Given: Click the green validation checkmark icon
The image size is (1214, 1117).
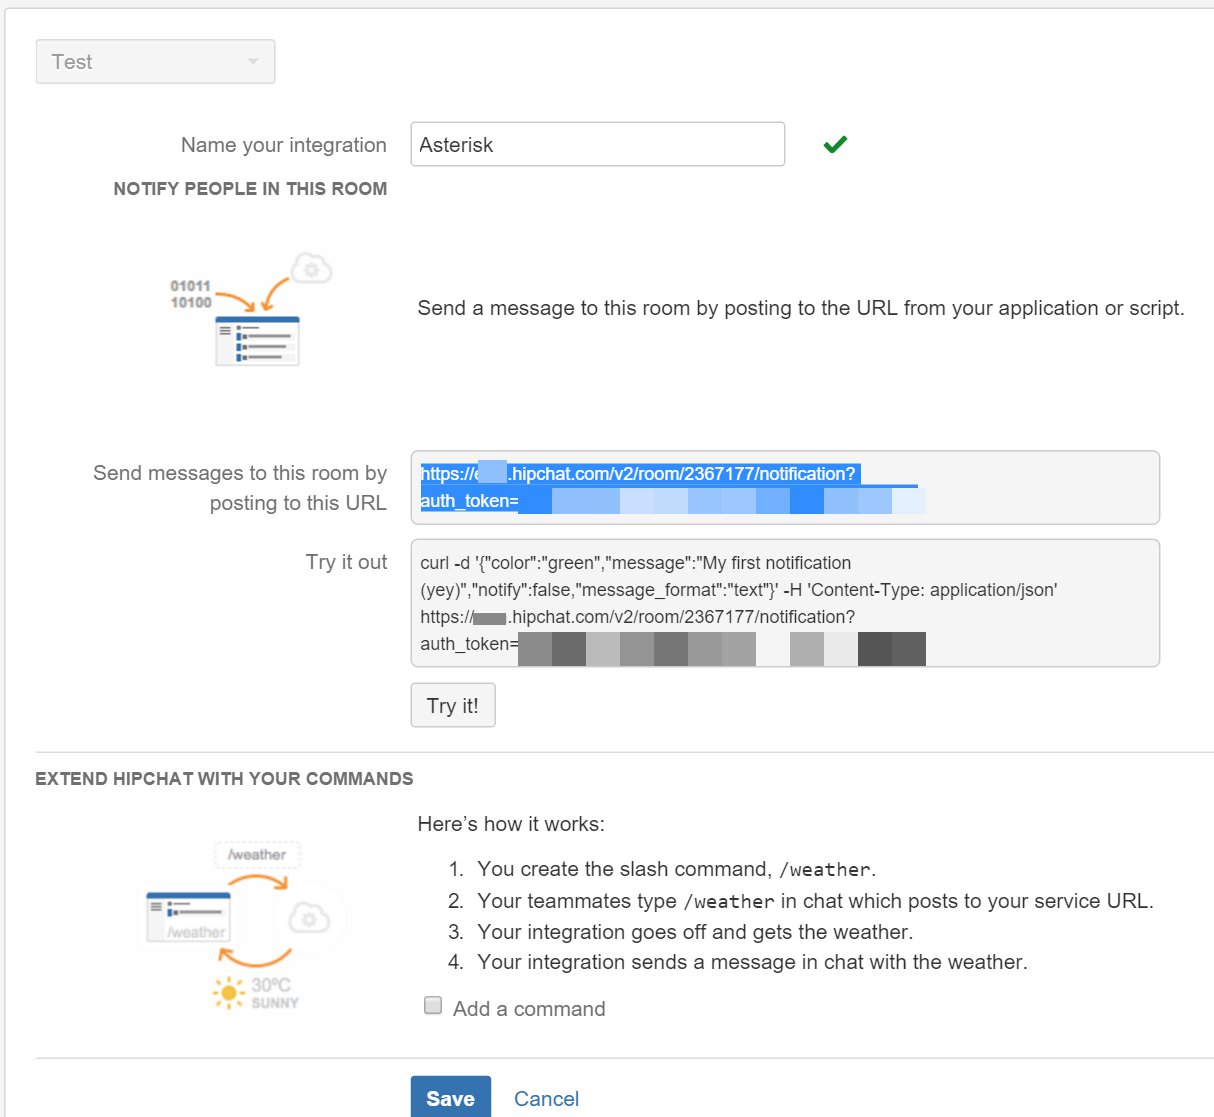Looking at the screenshot, I should click(x=835, y=145).
